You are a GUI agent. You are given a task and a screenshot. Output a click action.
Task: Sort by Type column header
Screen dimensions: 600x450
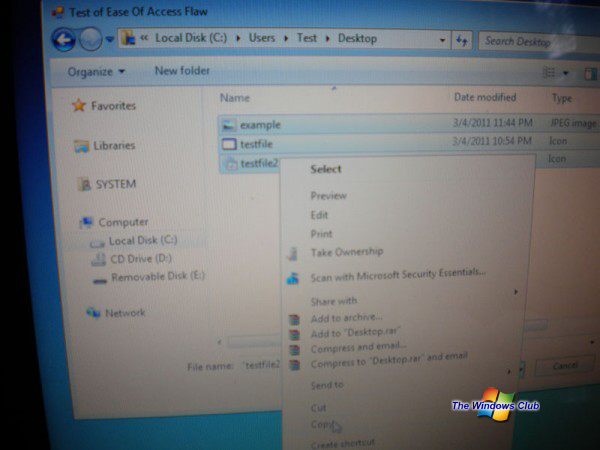562,98
